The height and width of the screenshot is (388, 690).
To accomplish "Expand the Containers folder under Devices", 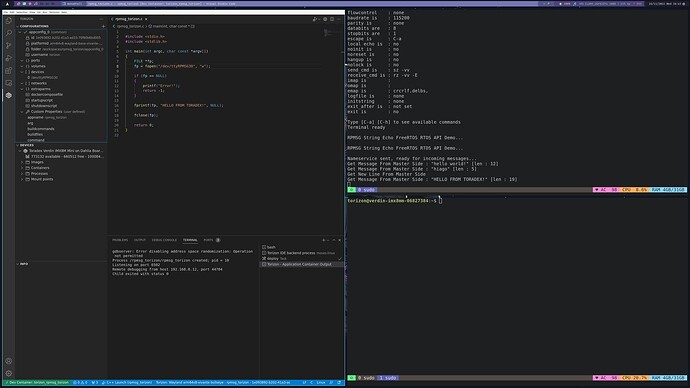I will point(22,168).
